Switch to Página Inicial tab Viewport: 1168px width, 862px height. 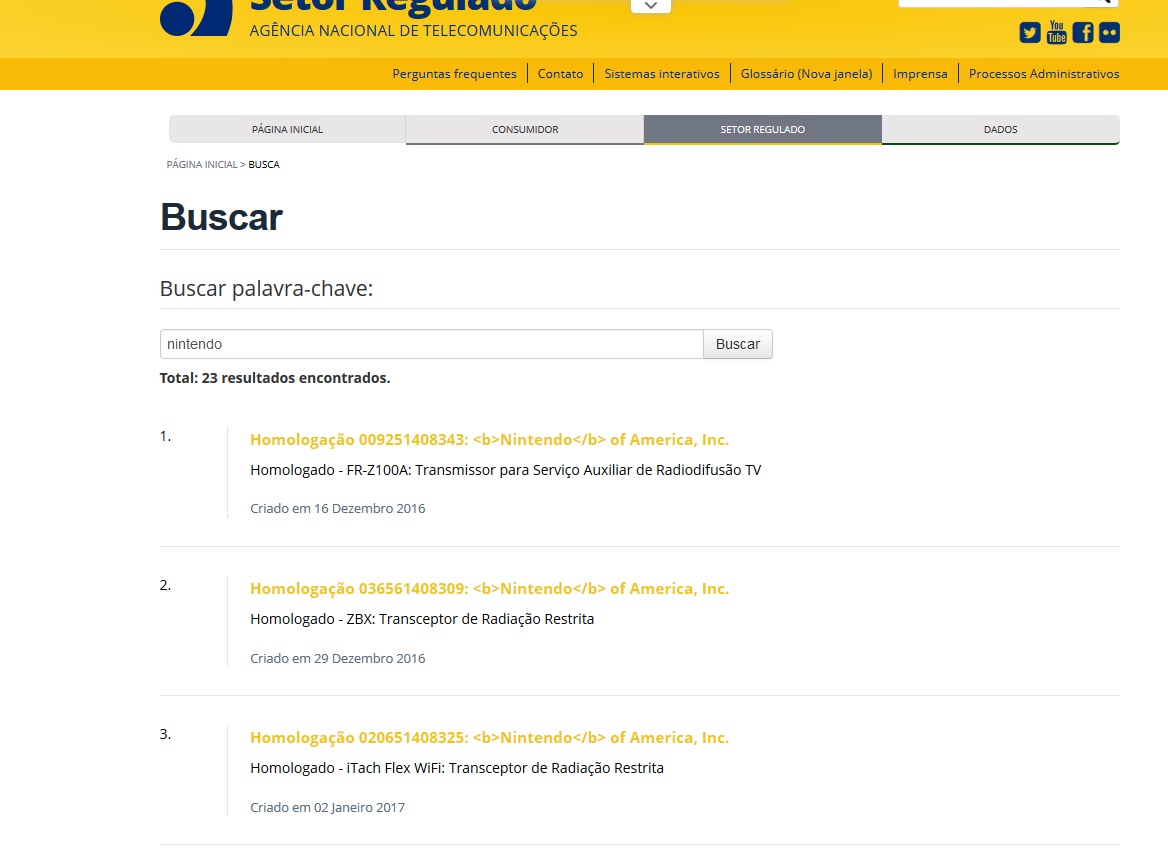(288, 130)
